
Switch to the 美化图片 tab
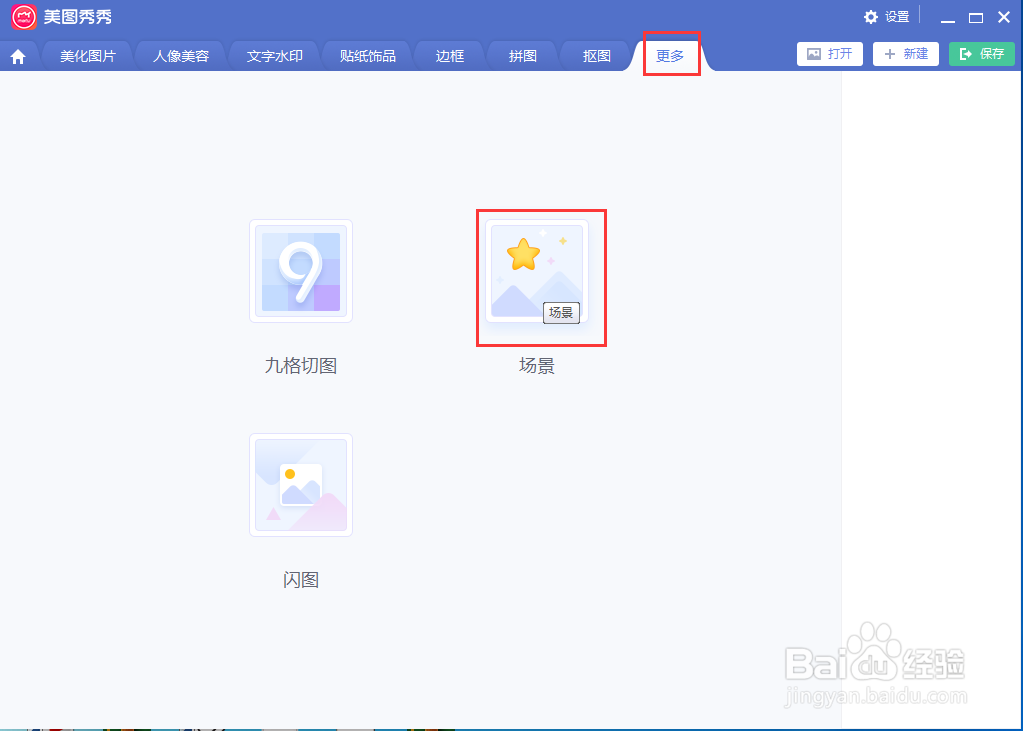pos(88,55)
